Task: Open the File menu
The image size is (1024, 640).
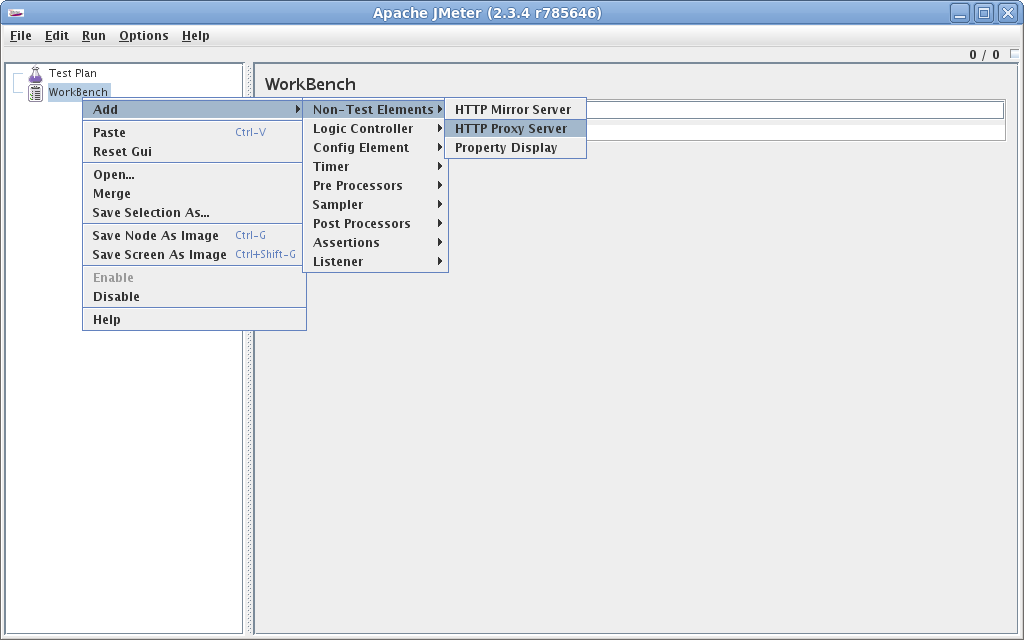Action: click(x=21, y=36)
